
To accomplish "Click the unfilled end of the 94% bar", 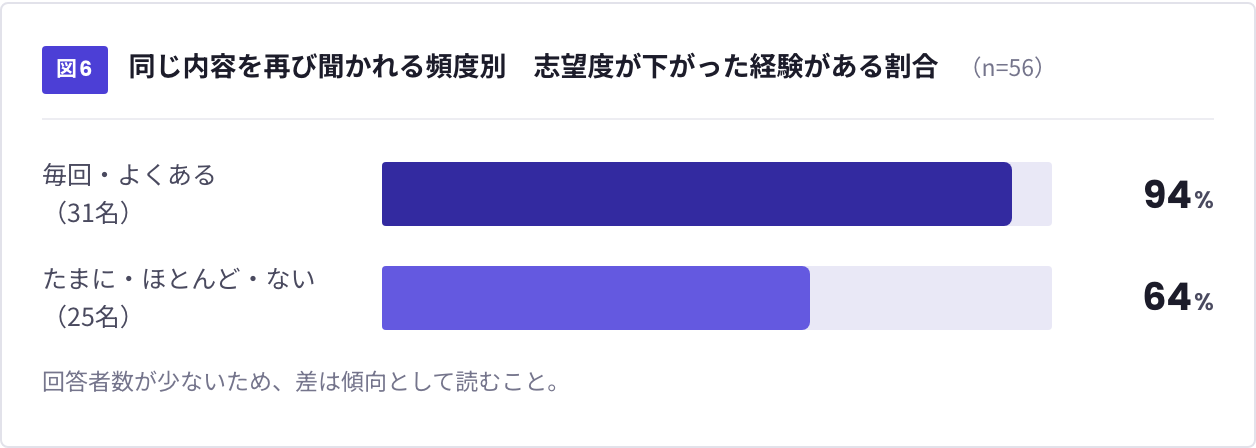I will (1032, 194).
